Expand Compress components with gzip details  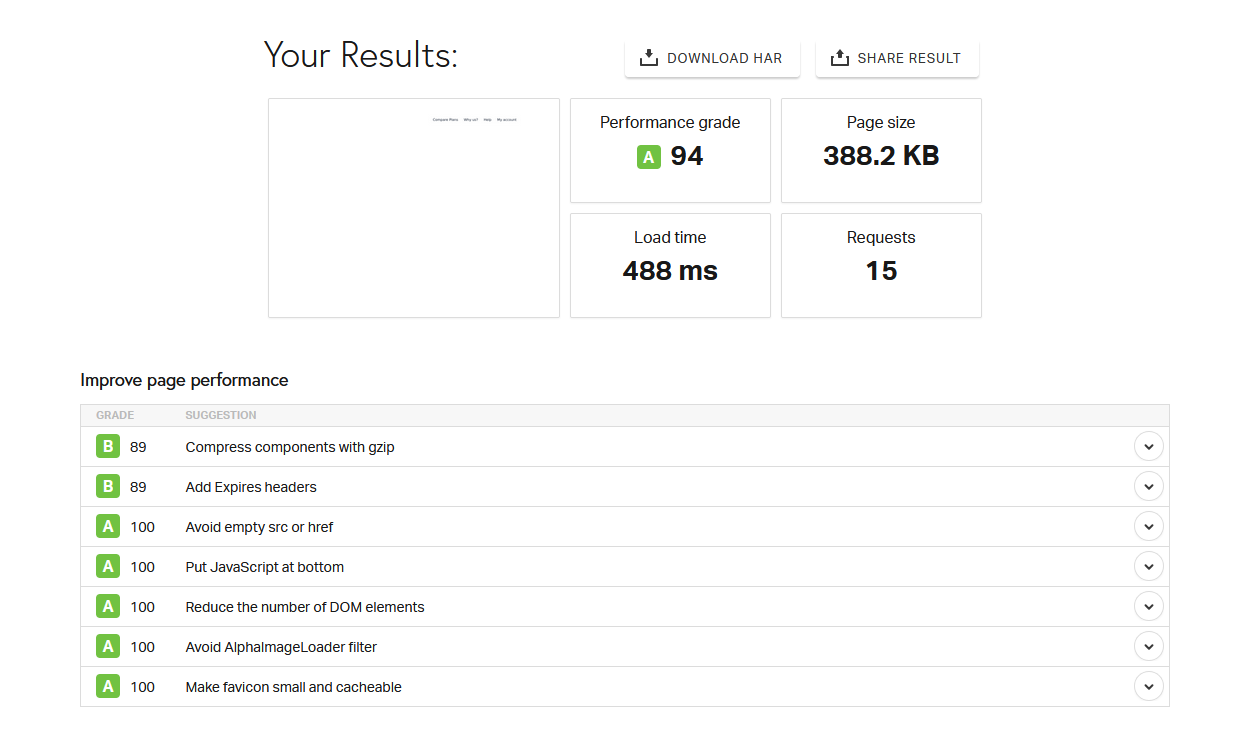1148,446
